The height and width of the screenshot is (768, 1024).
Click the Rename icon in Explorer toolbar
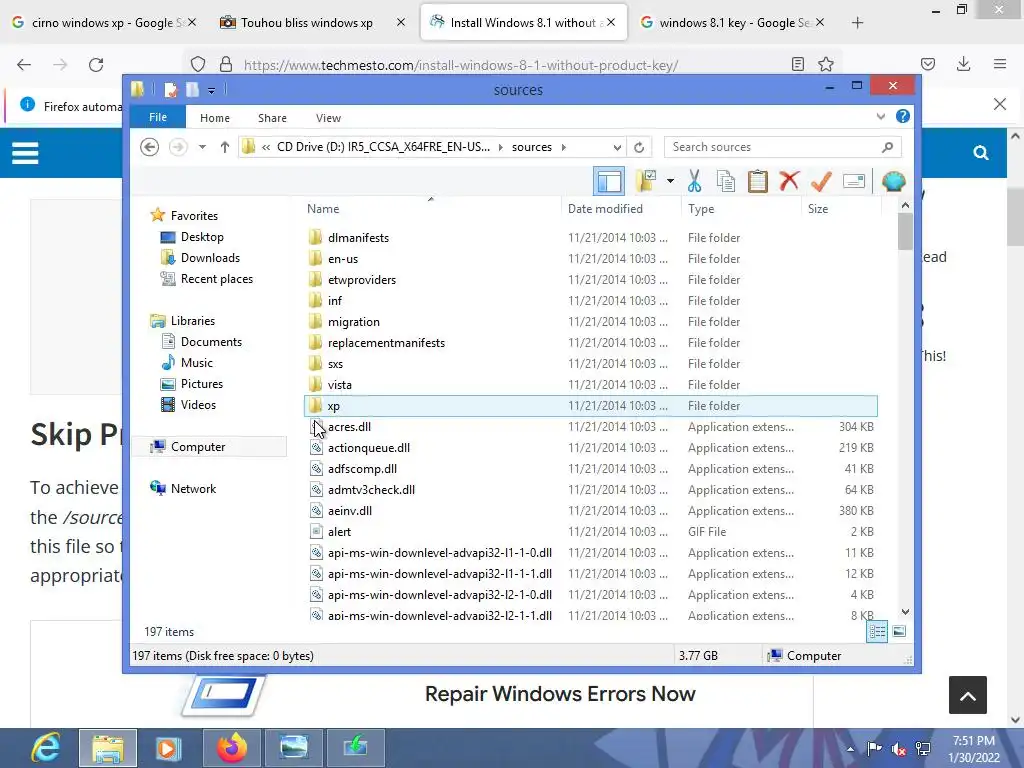(x=854, y=181)
